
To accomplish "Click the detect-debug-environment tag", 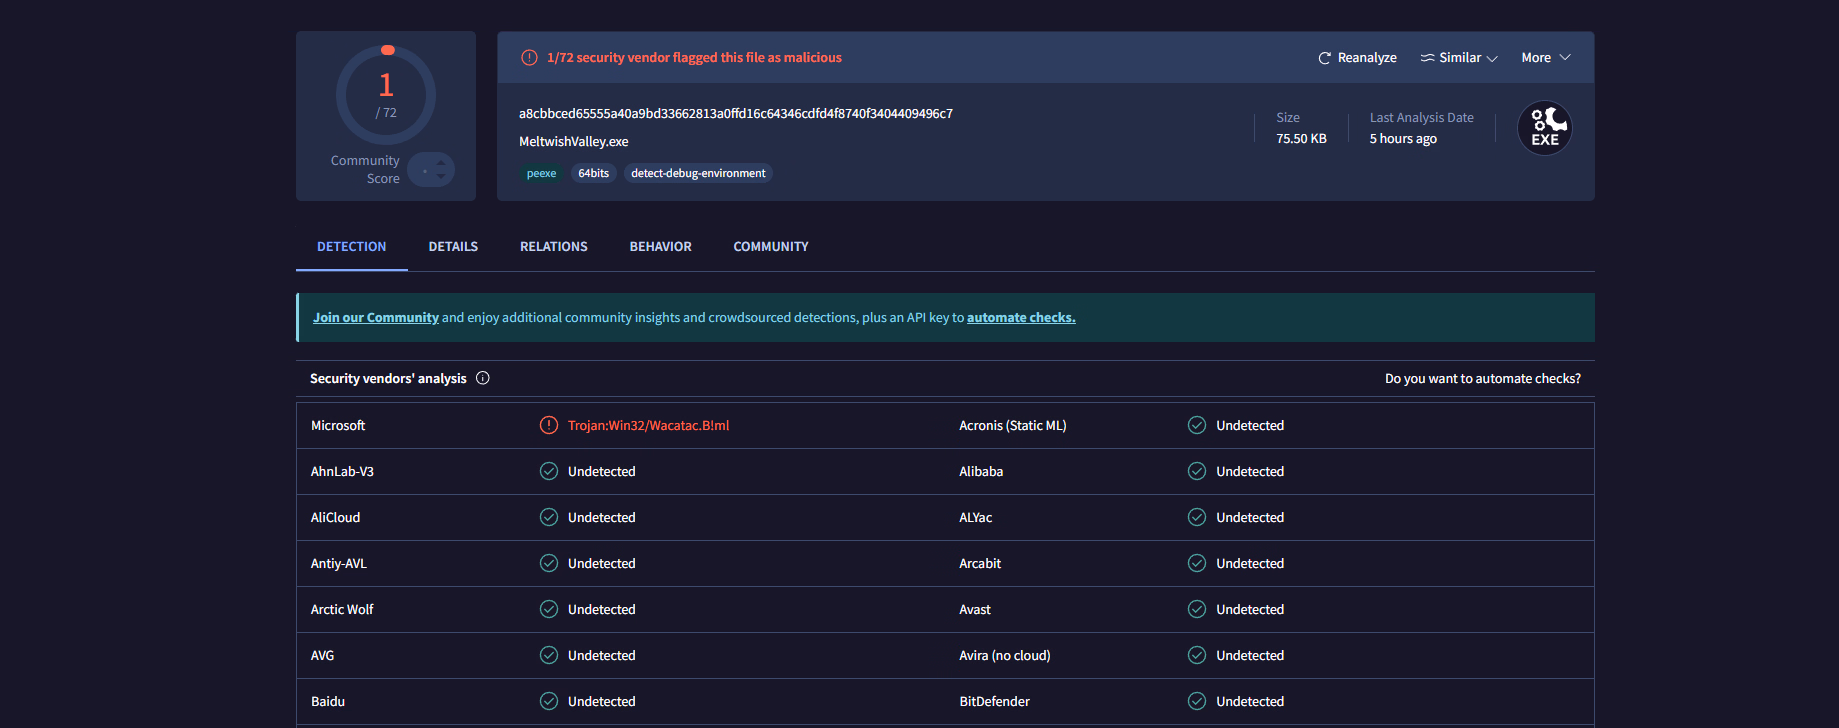I will (x=698, y=173).
